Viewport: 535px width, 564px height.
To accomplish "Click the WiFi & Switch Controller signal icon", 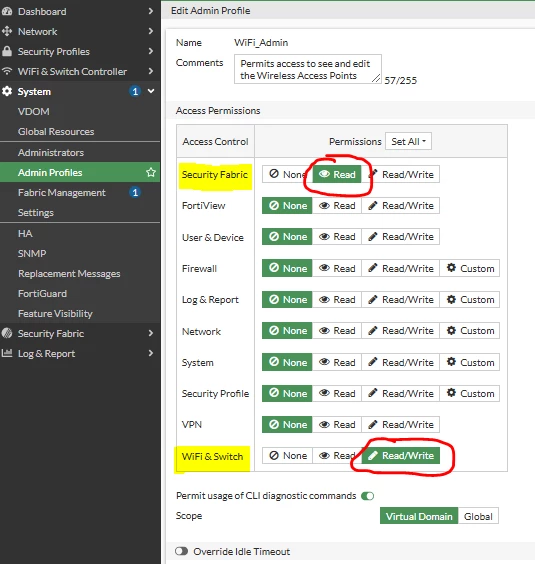I will (7, 71).
